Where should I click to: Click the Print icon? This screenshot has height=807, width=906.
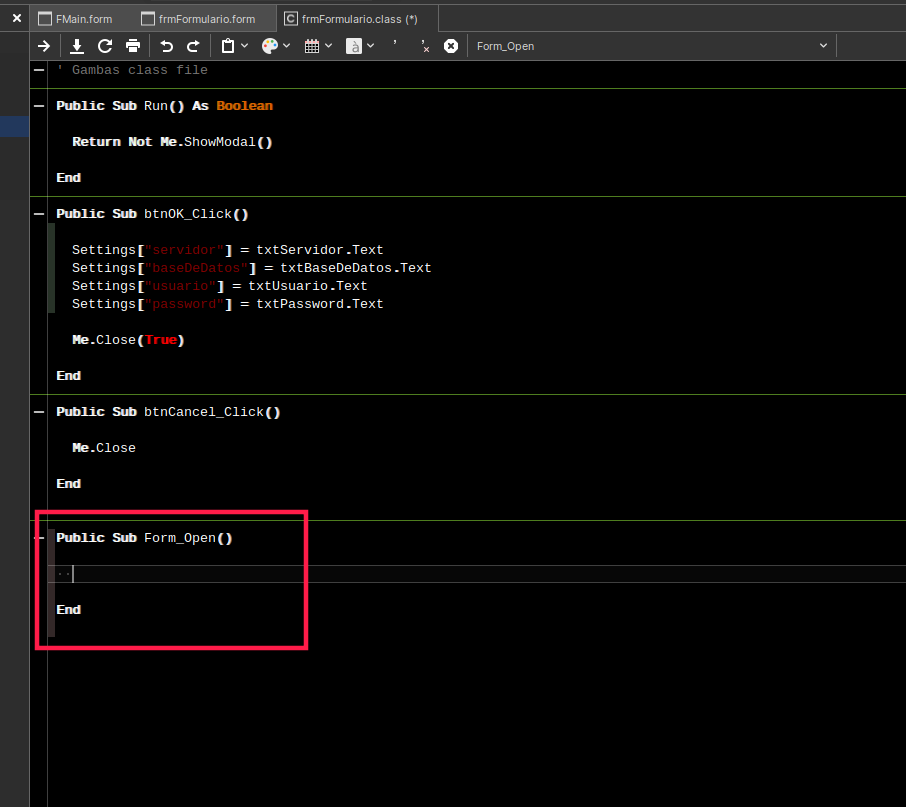click(133, 46)
